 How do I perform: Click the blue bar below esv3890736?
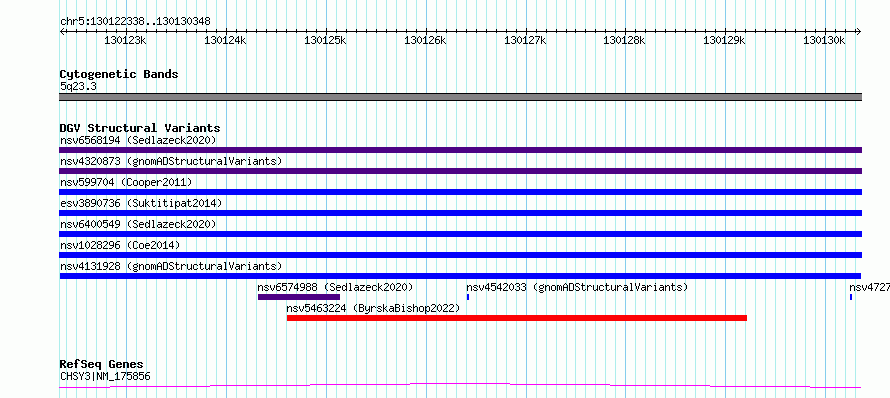coord(460,213)
